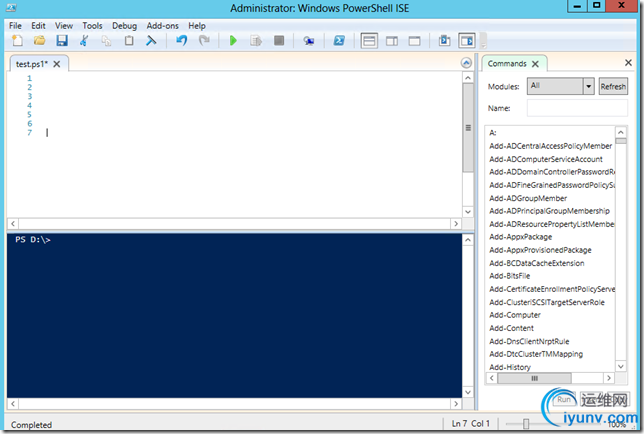The image size is (644, 434).
Task: Select Add-ADGroupMember command
Action: (528, 198)
